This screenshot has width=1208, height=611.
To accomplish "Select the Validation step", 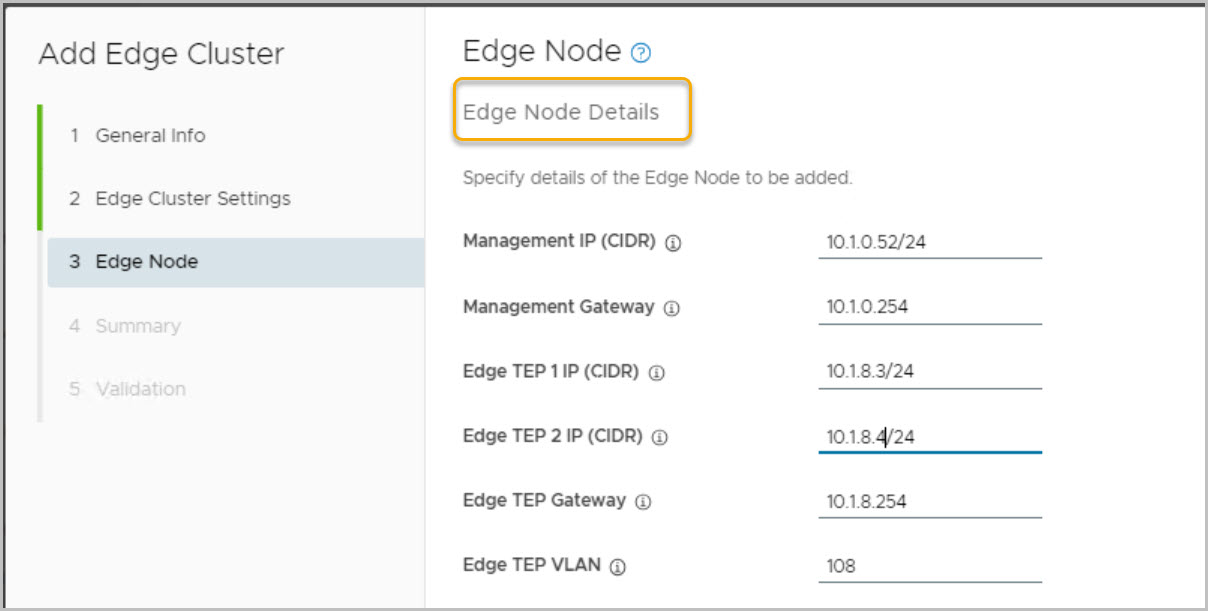I will (x=140, y=389).
